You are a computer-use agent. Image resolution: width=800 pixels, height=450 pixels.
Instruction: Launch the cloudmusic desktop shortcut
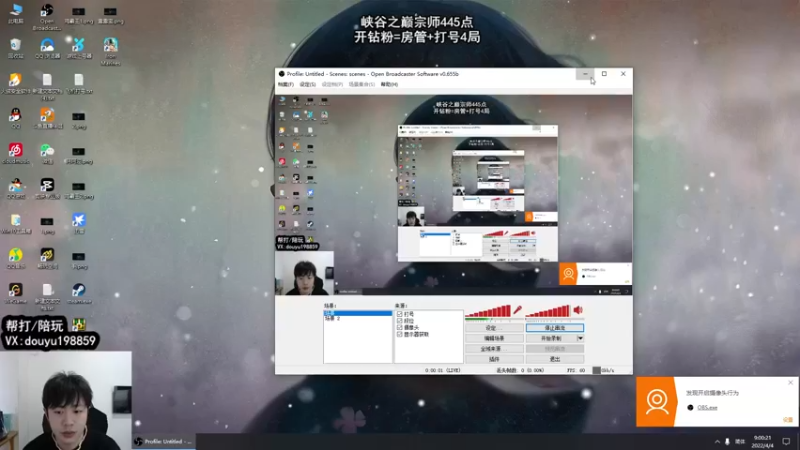[15, 153]
